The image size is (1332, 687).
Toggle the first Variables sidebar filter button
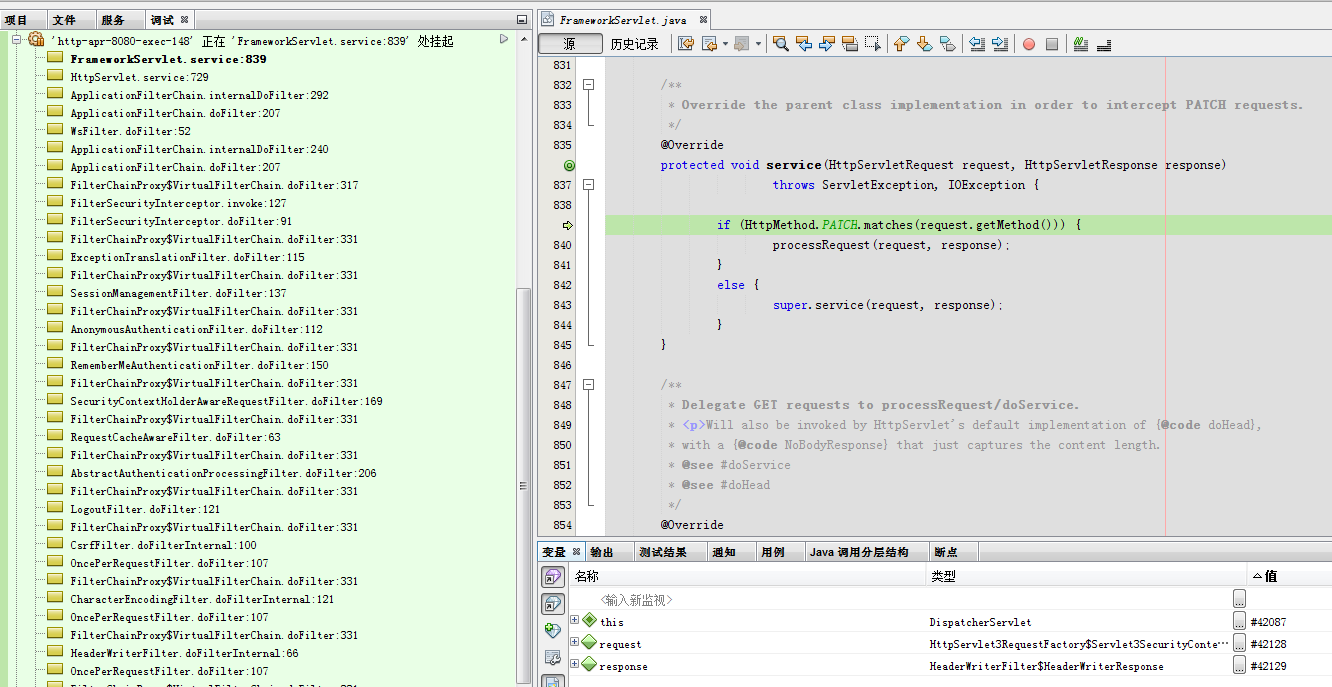(x=552, y=577)
